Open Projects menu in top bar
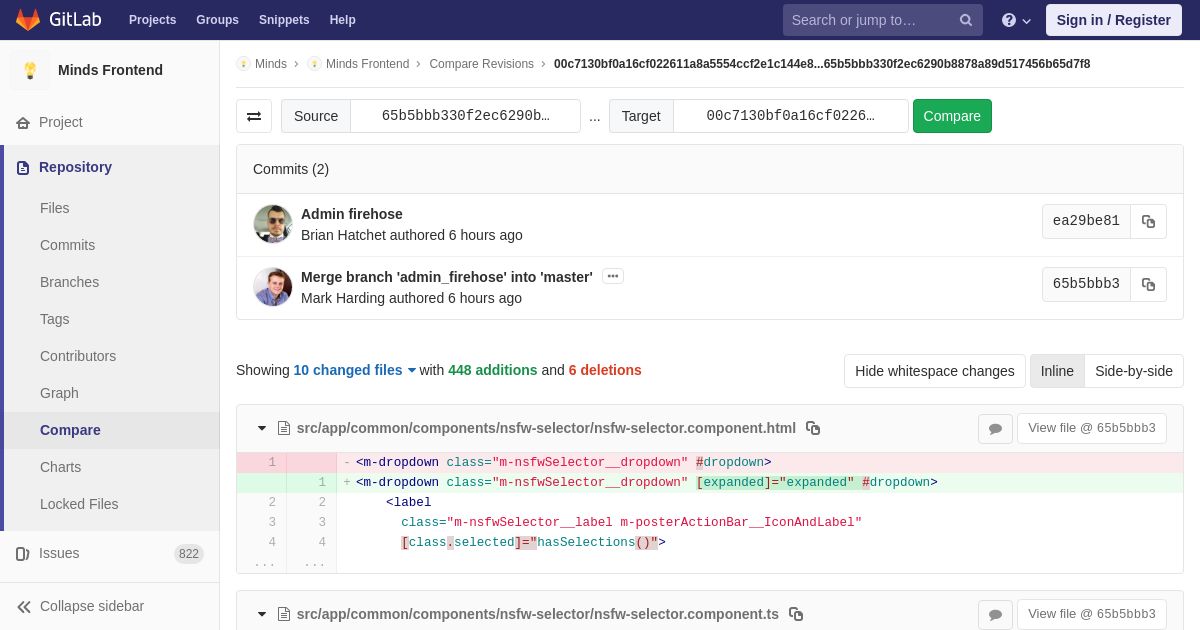Viewport: 1200px width, 630px height. click(152, 20)
